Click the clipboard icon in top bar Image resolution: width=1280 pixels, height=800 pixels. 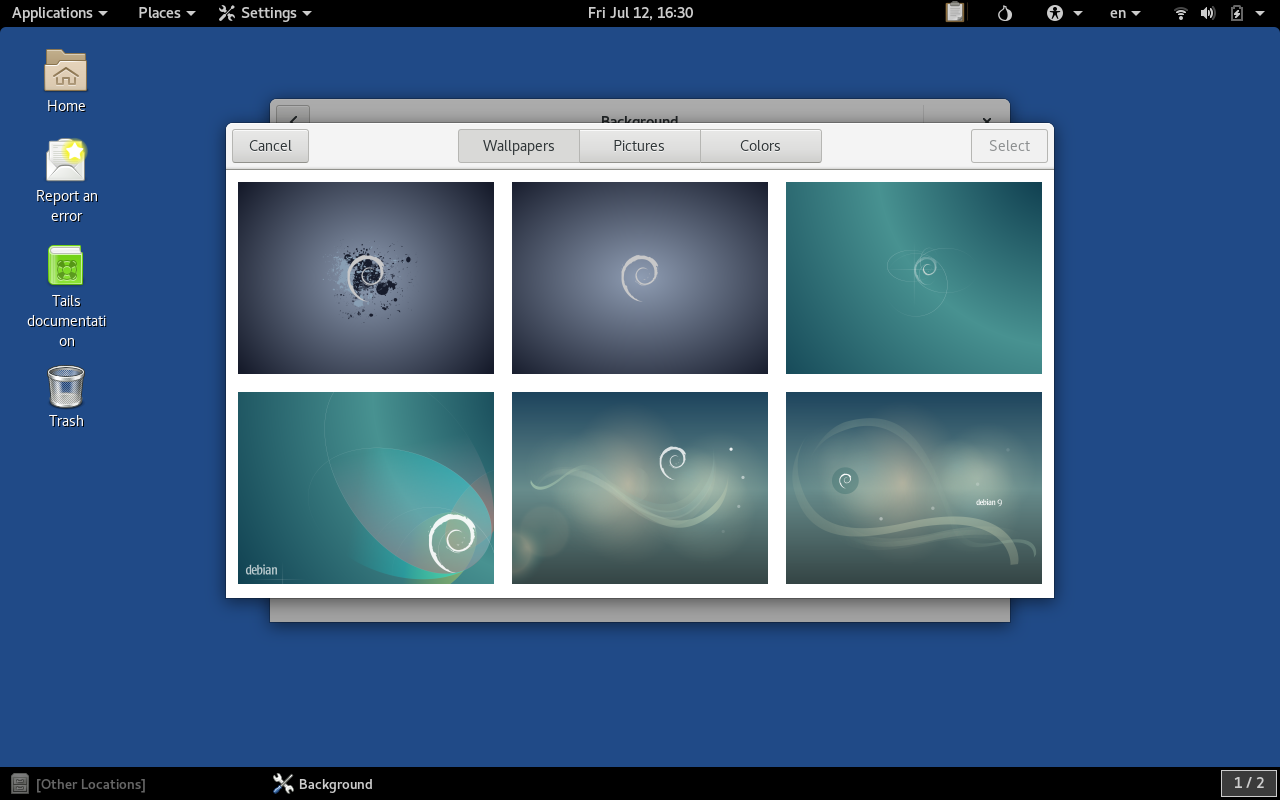(x=955, y=13)
